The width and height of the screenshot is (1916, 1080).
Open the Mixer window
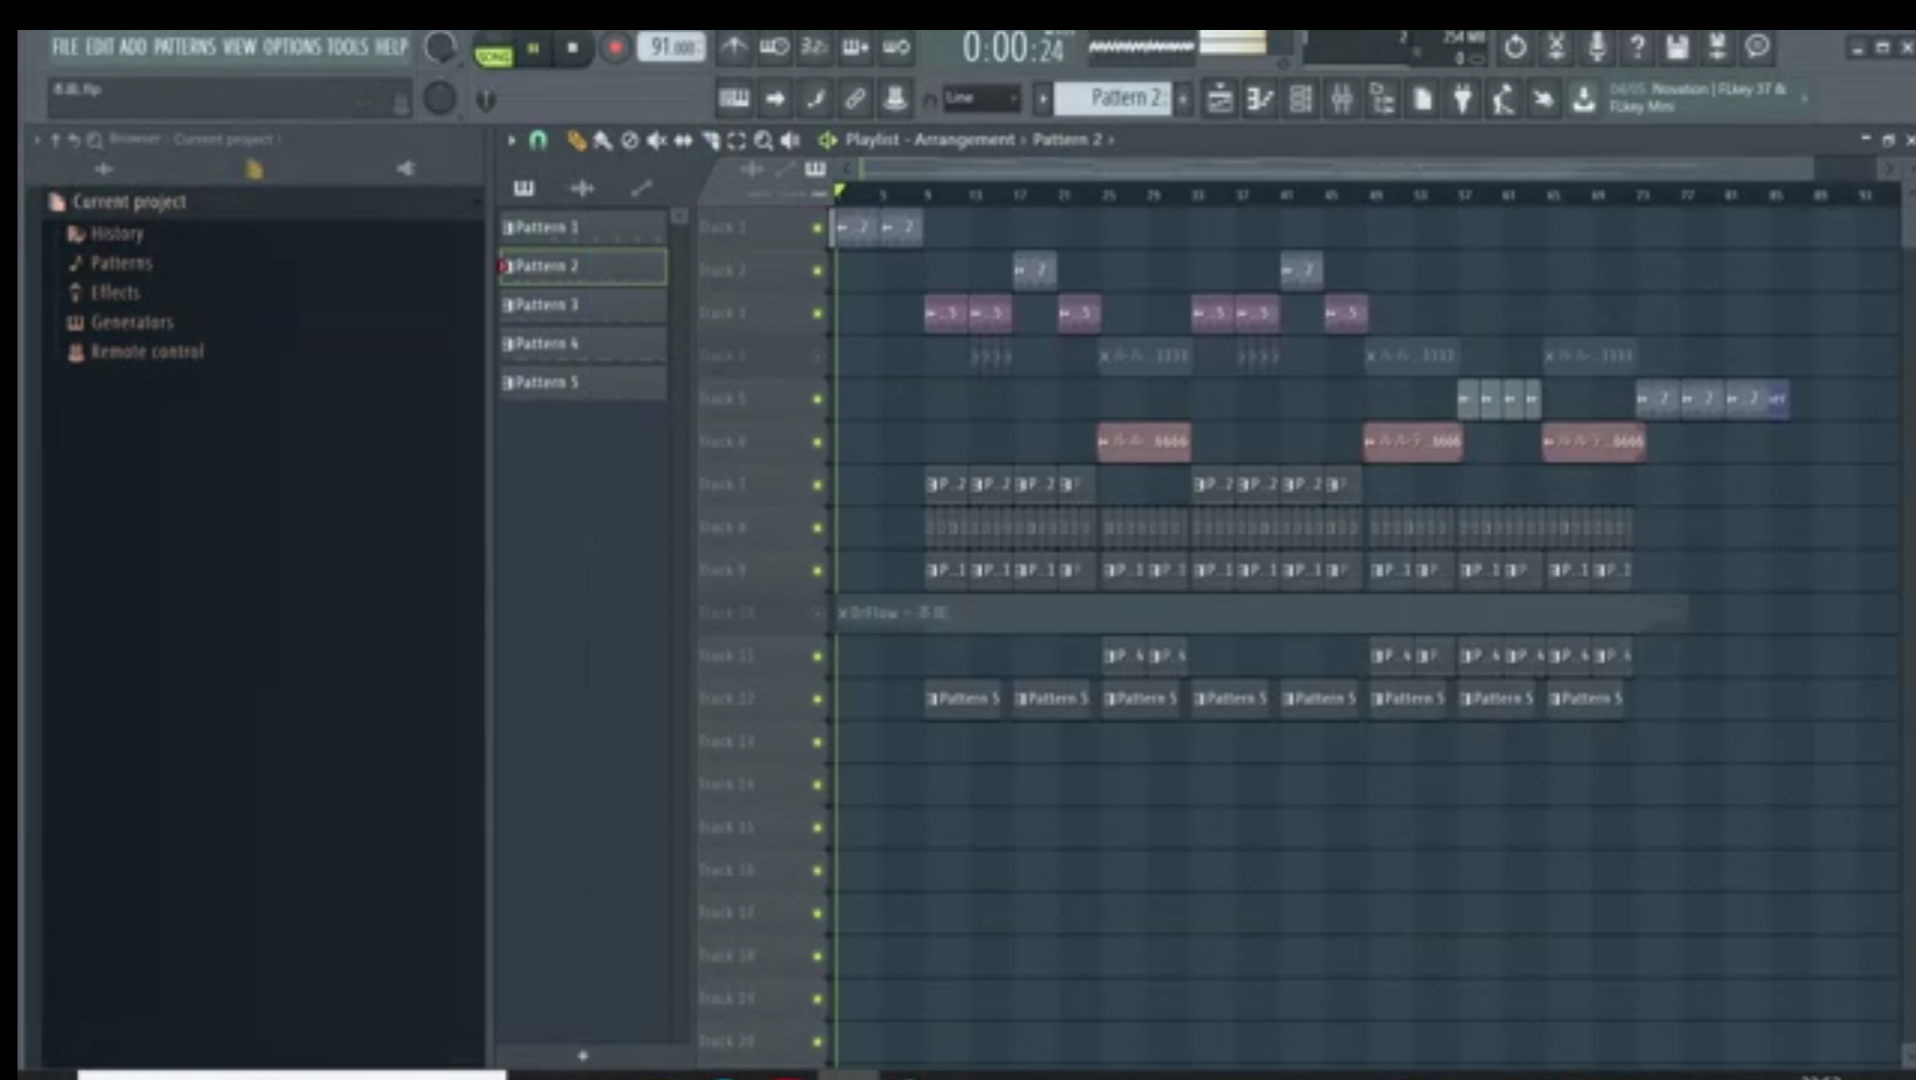point(1342,99)
